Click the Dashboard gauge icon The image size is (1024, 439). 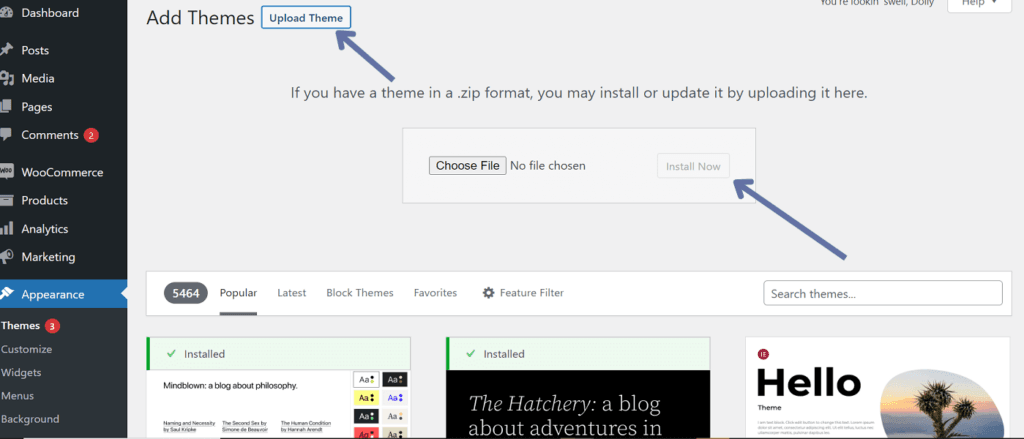click(6, 13)
